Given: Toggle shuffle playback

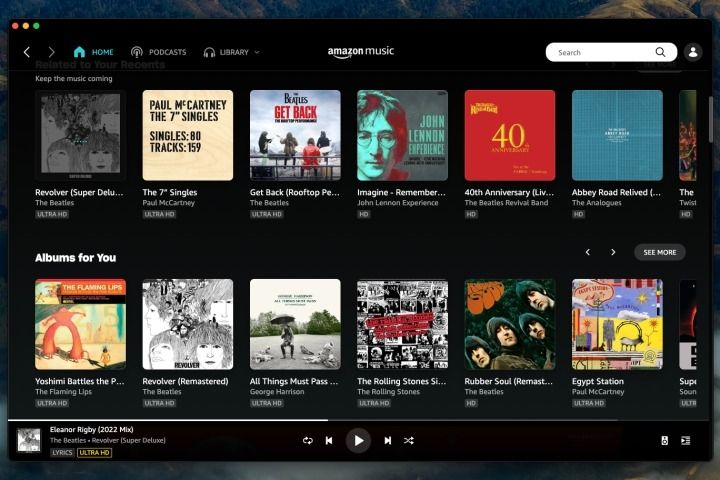Looking at the screenshot, I should coord(409,440).
